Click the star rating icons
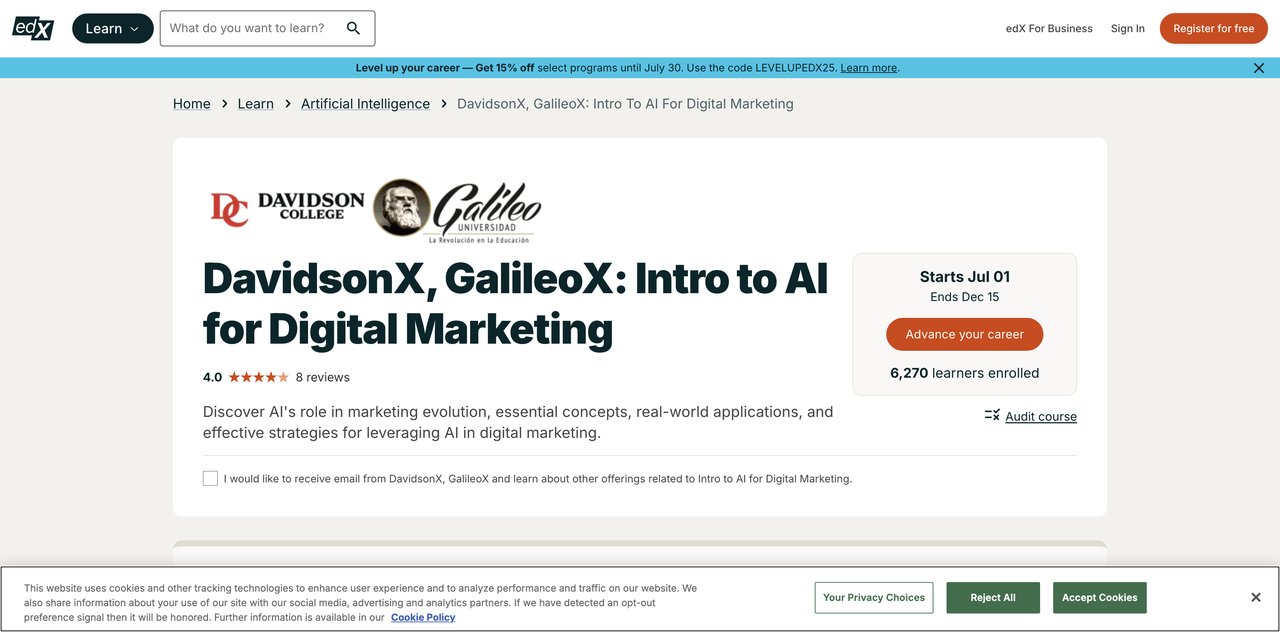 258,377
